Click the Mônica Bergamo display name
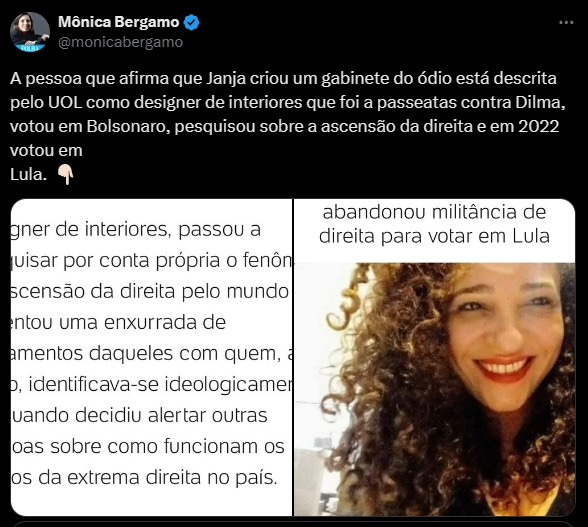The width and height of the screenshot is (588, 527). click(118, 22)
